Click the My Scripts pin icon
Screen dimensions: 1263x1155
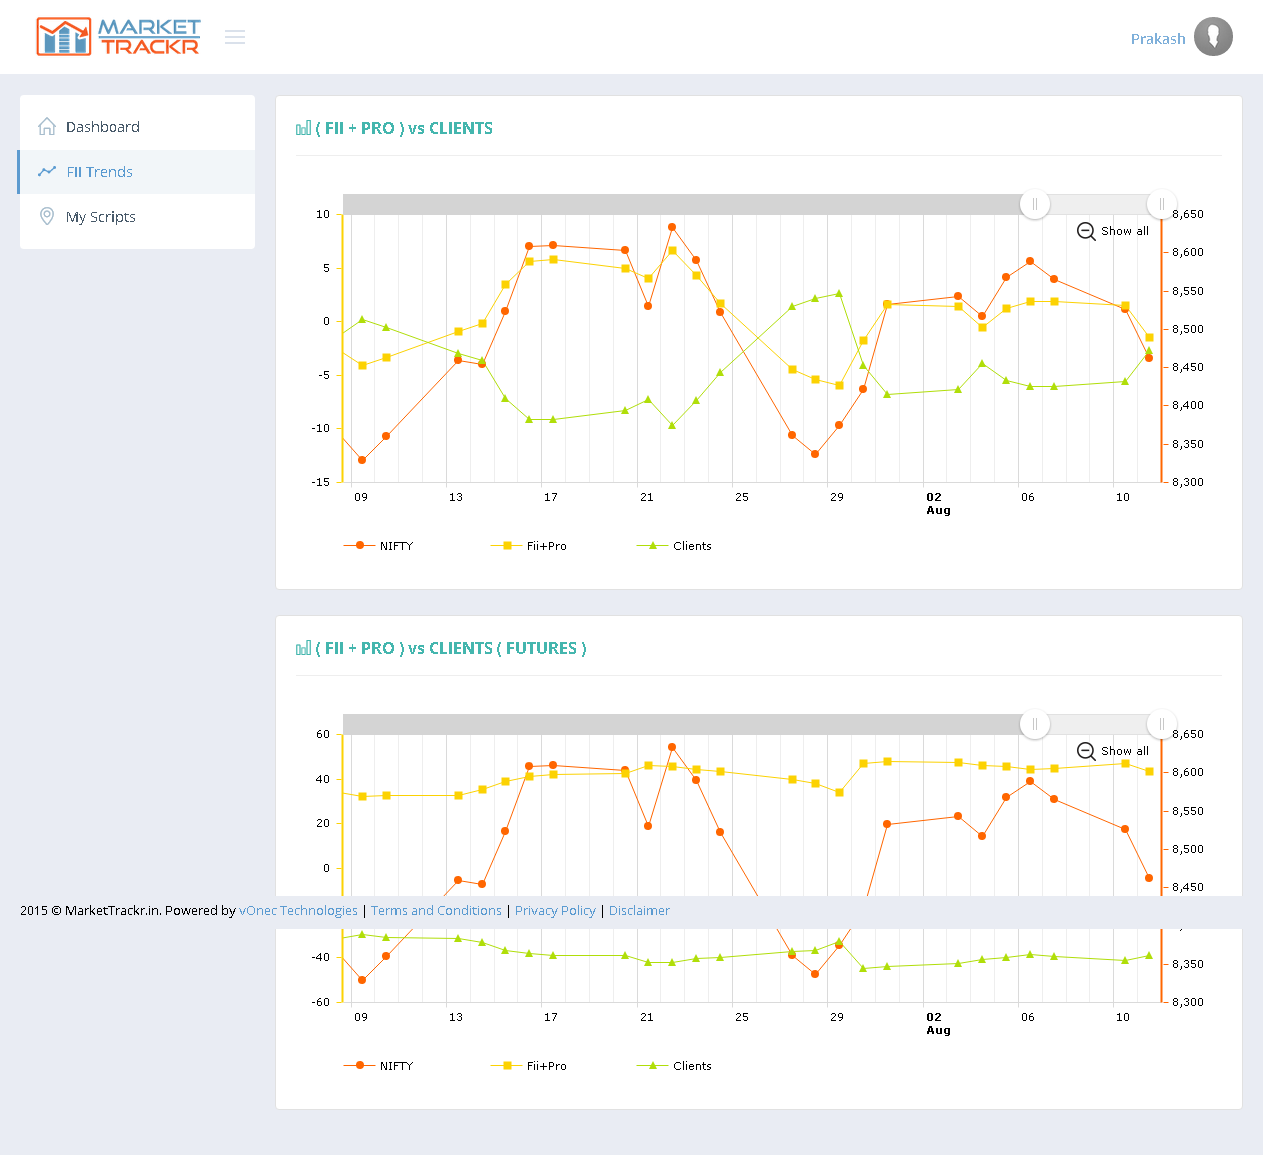pos(47,216)
